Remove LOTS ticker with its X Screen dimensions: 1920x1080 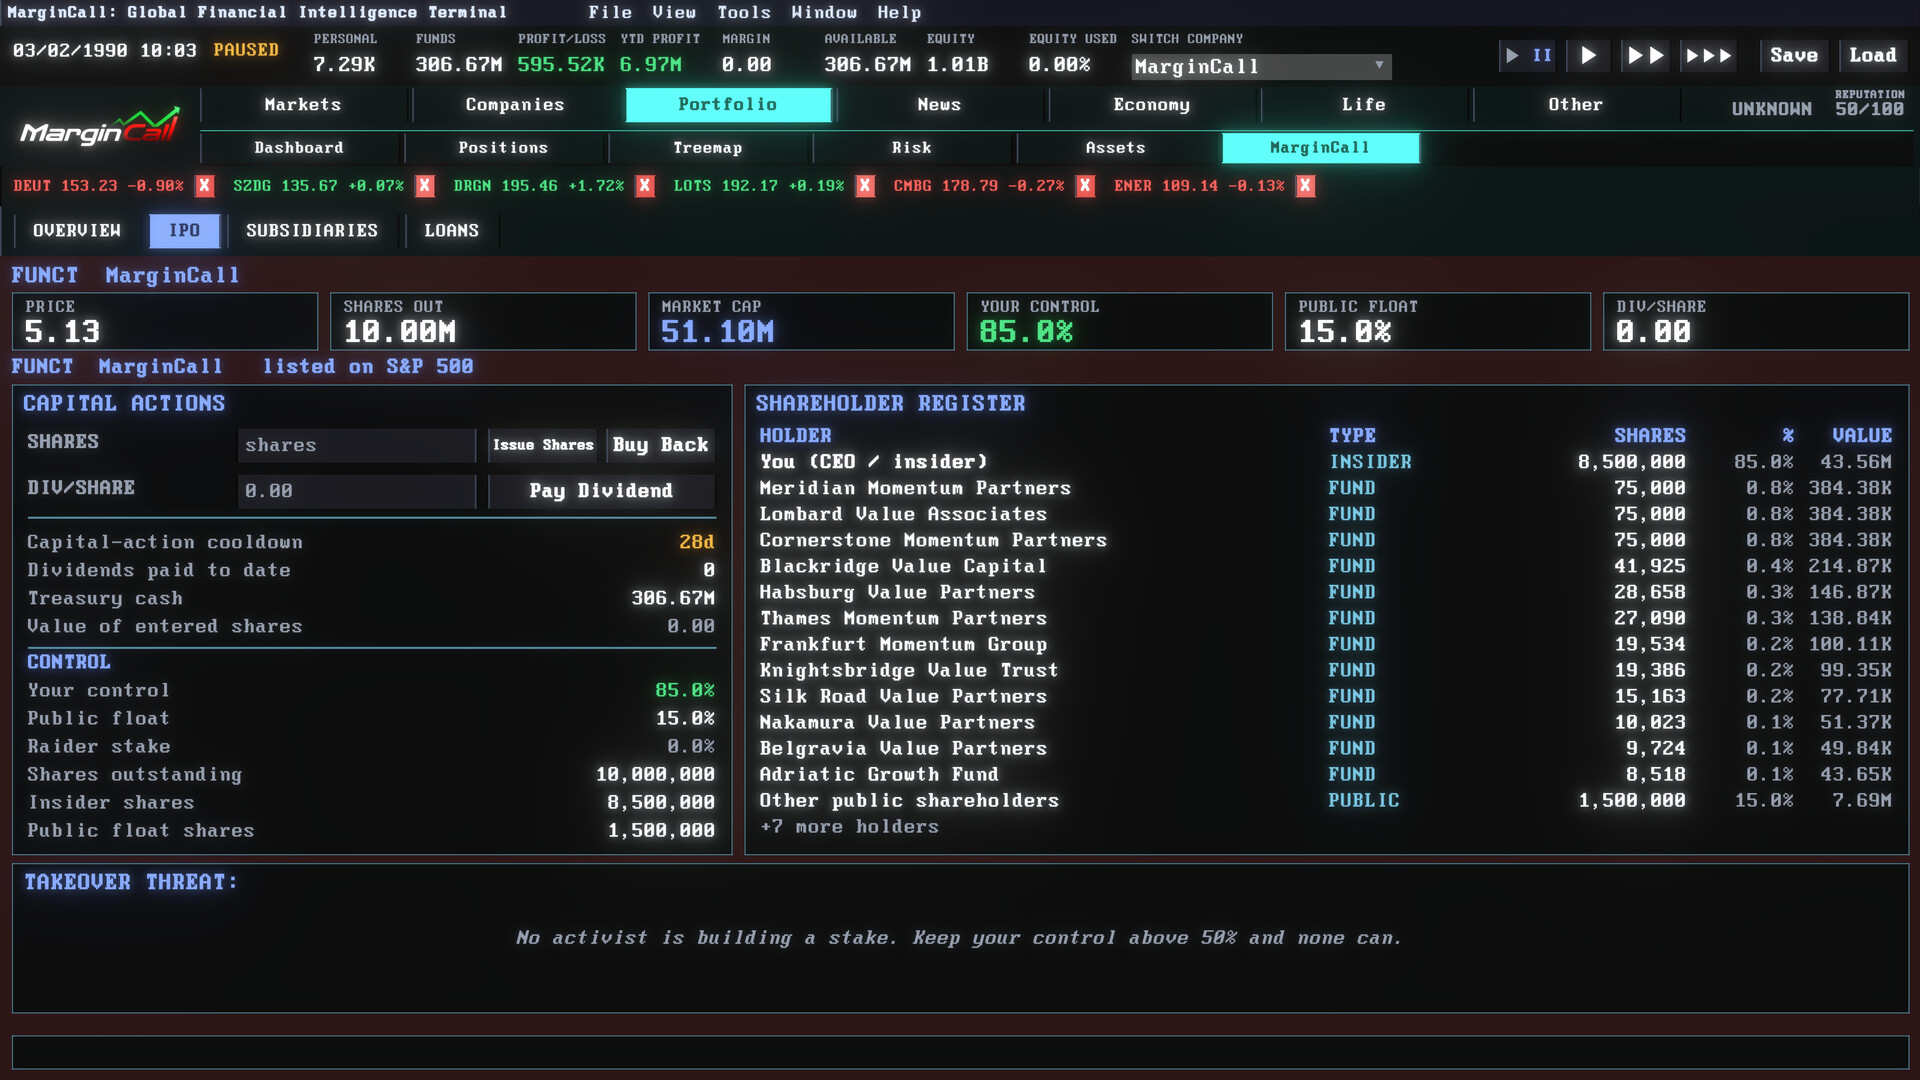pyautogui.click(x=865, y=186)
